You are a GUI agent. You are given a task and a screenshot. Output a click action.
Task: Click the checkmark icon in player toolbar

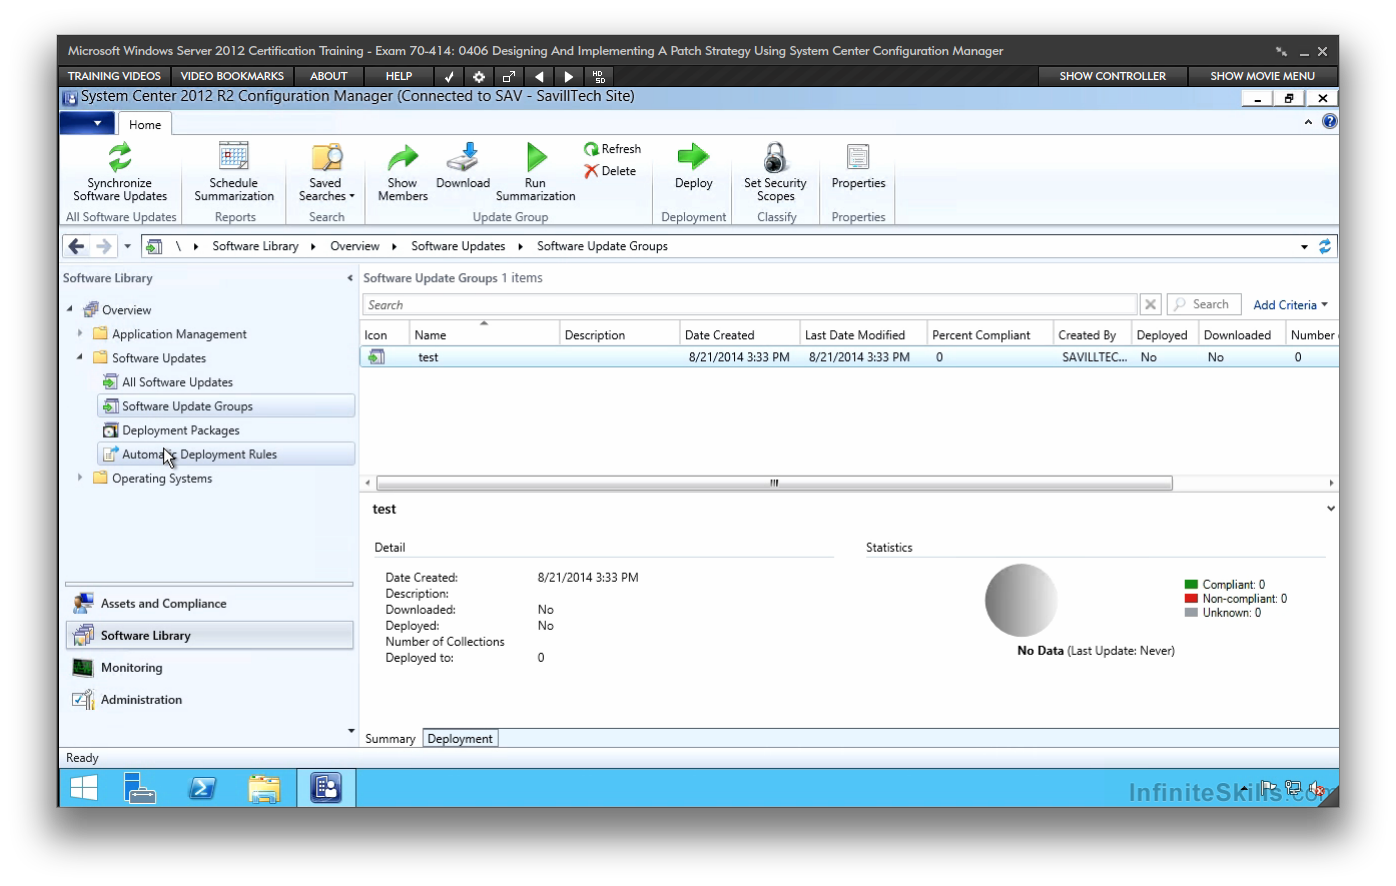pos(449,76)
